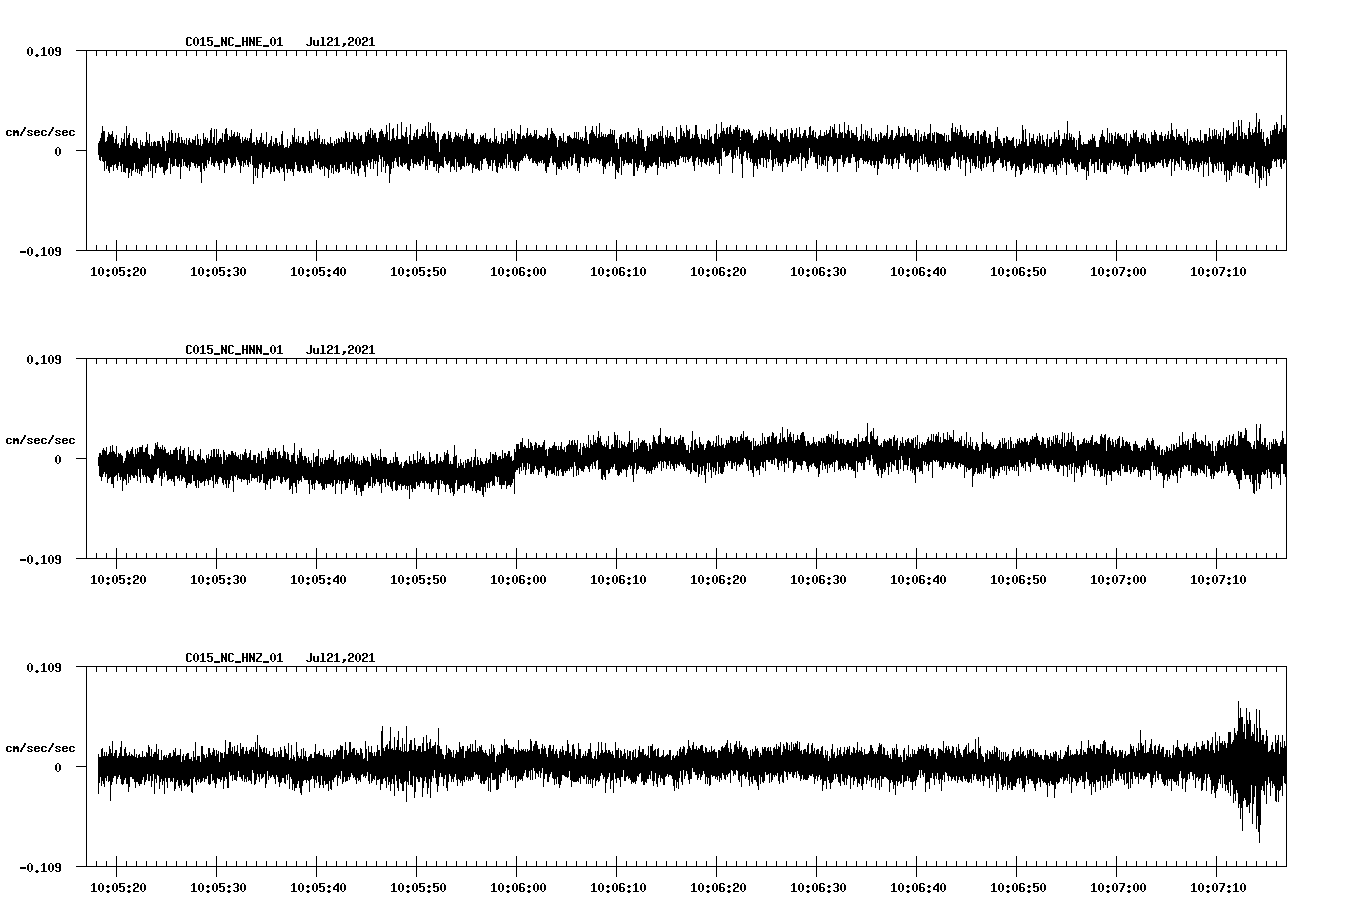Click the 10:05:50 time label under HNN plot
The width and height of the screenshot is (1358, 924).
(418, 580)
